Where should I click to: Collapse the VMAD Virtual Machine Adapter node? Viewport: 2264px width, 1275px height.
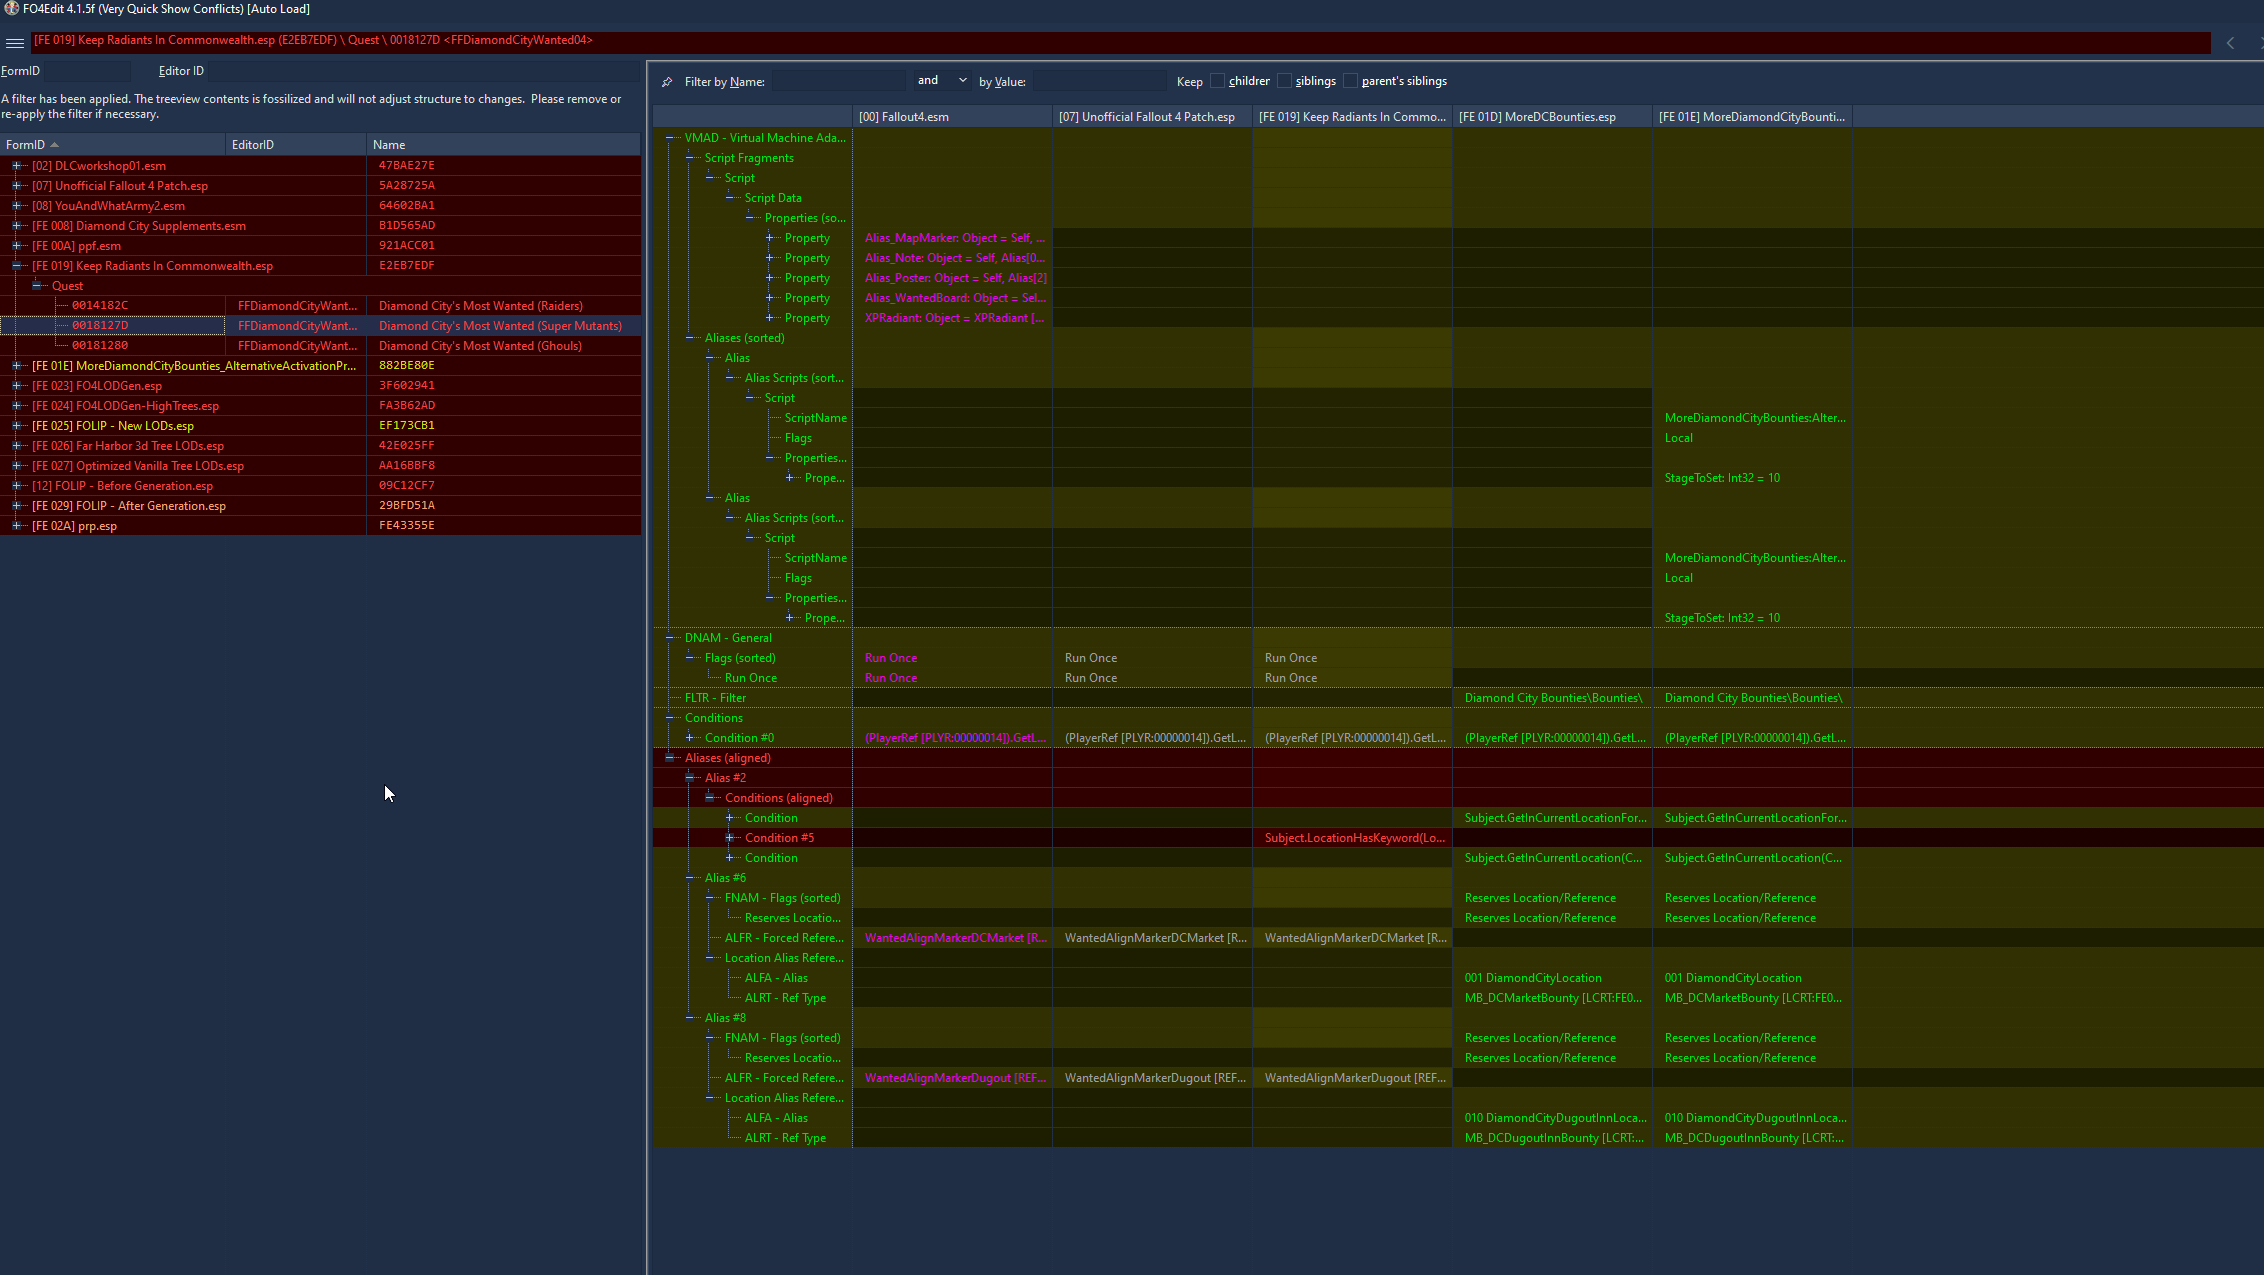point(670,138)
